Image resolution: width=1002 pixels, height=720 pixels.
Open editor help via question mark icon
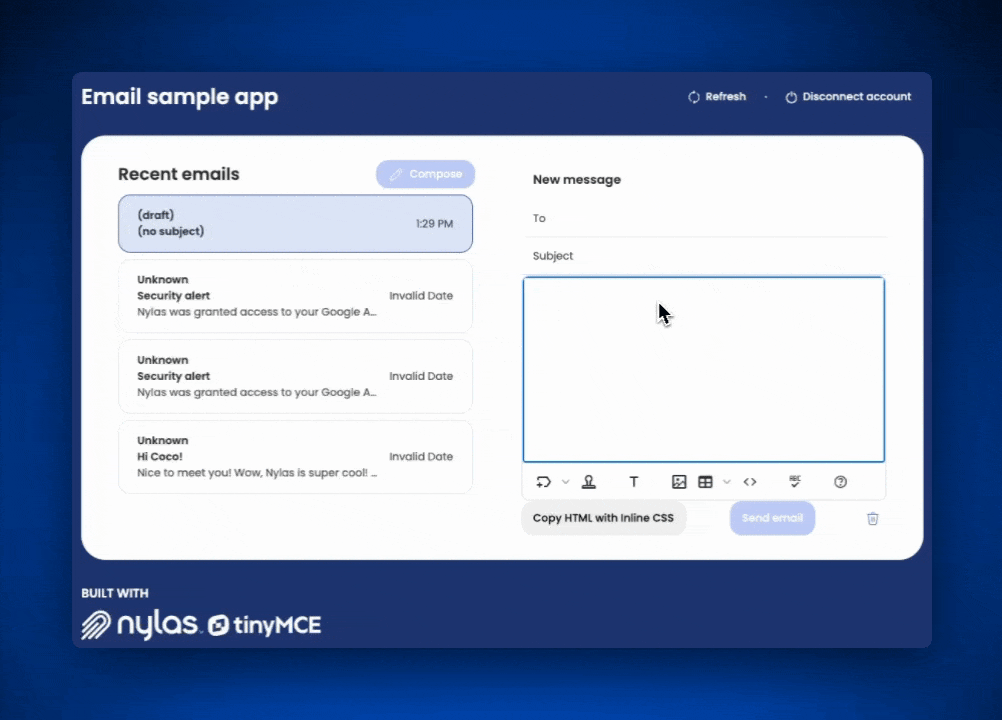[840, 482]
